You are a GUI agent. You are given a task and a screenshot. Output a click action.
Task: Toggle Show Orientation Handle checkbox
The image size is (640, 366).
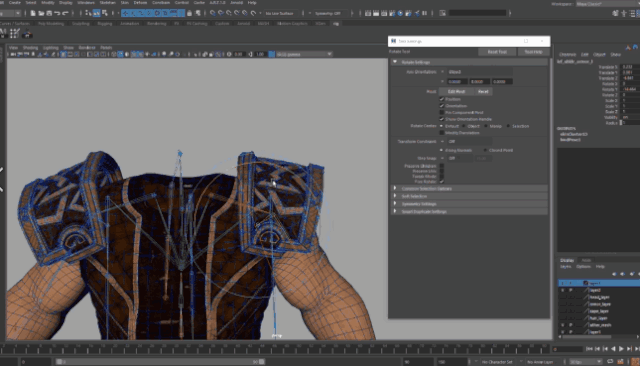pyautogui.click(x=442, y=119)
